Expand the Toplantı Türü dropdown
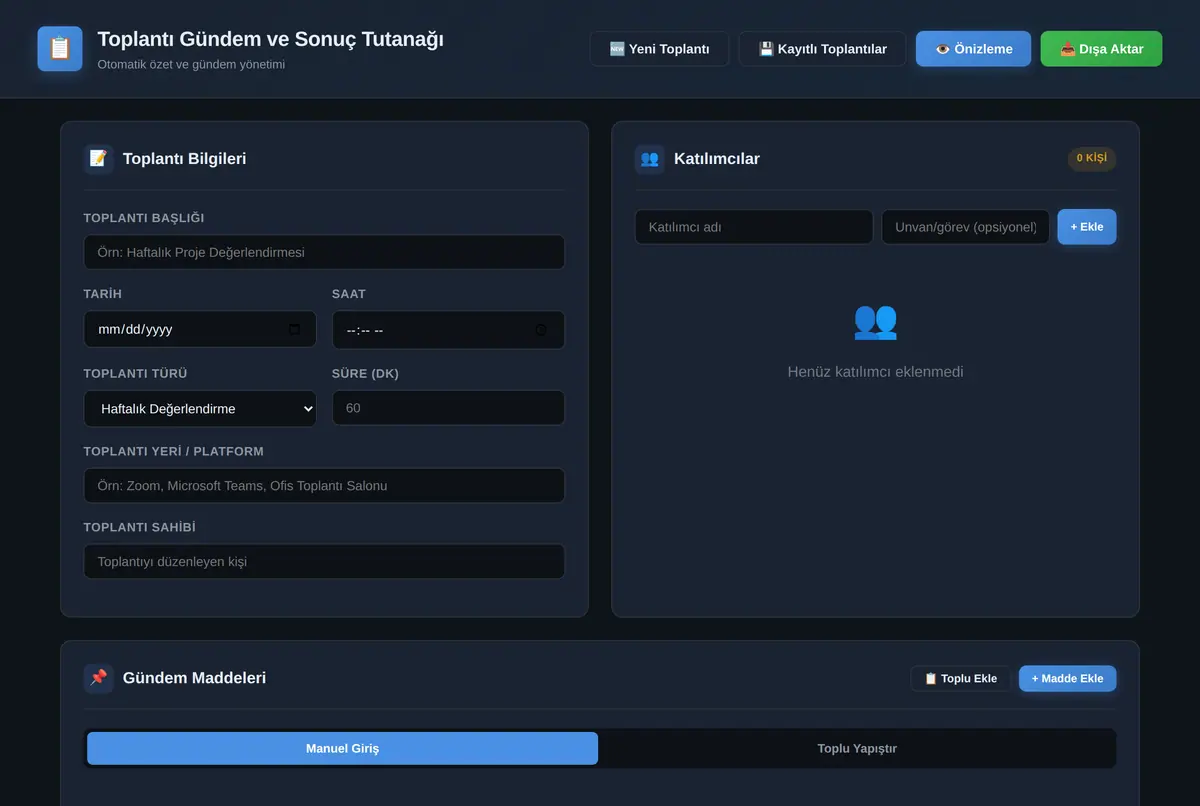 coord(200,408)
